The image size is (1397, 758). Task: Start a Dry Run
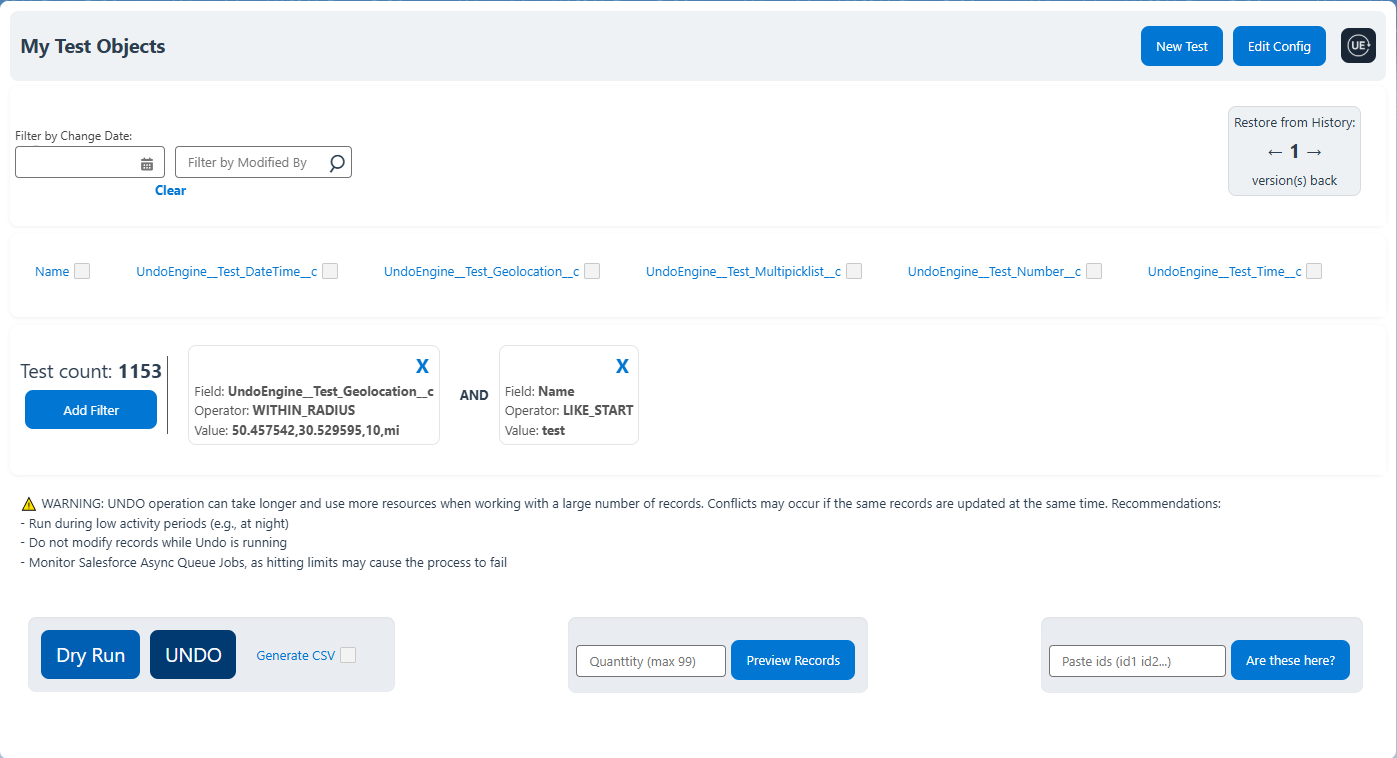click(x=90, y=655)
